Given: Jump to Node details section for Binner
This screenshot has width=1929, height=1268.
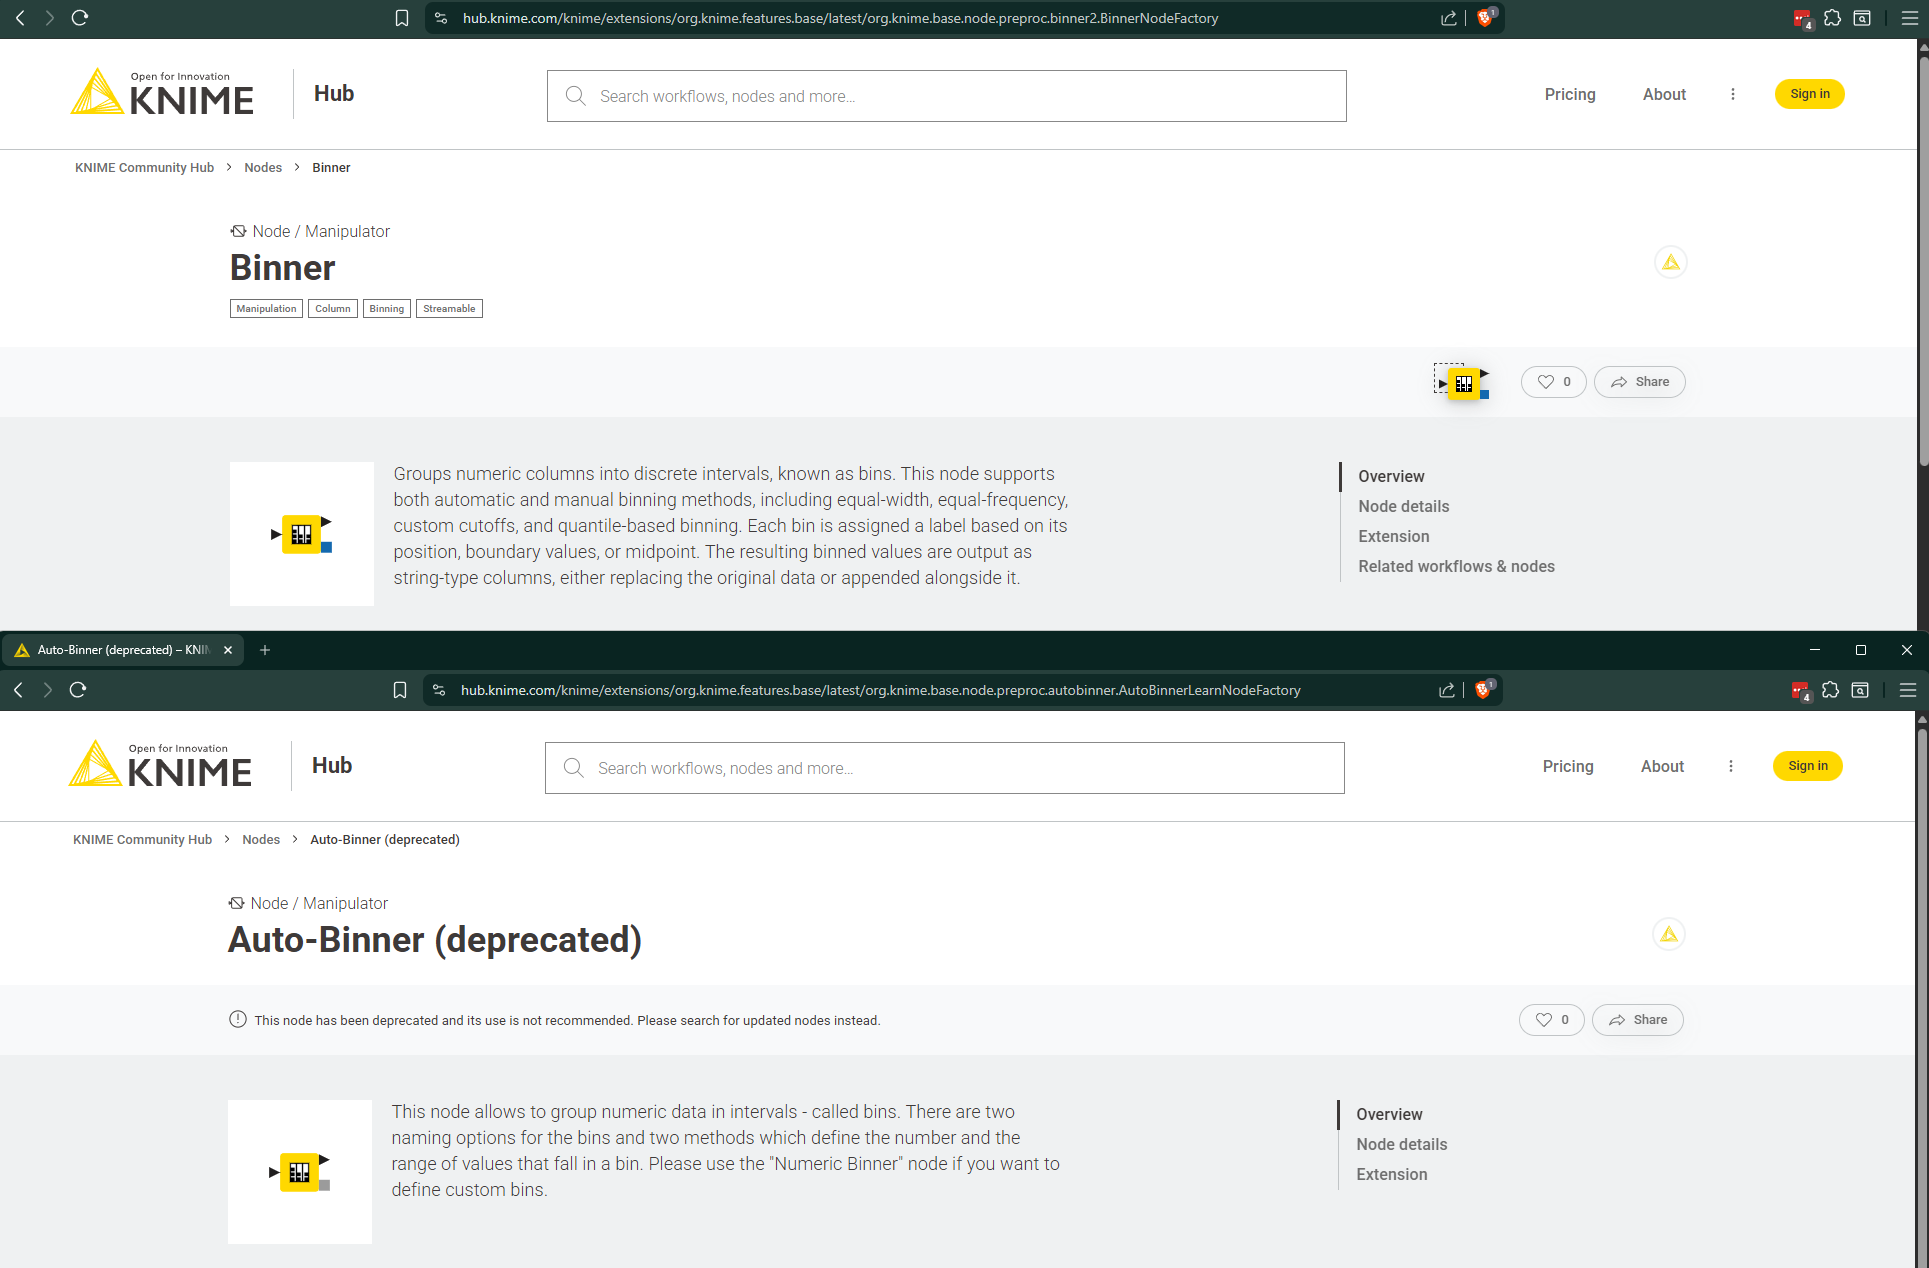Looking at the screenshot, I should (1403, 506).
